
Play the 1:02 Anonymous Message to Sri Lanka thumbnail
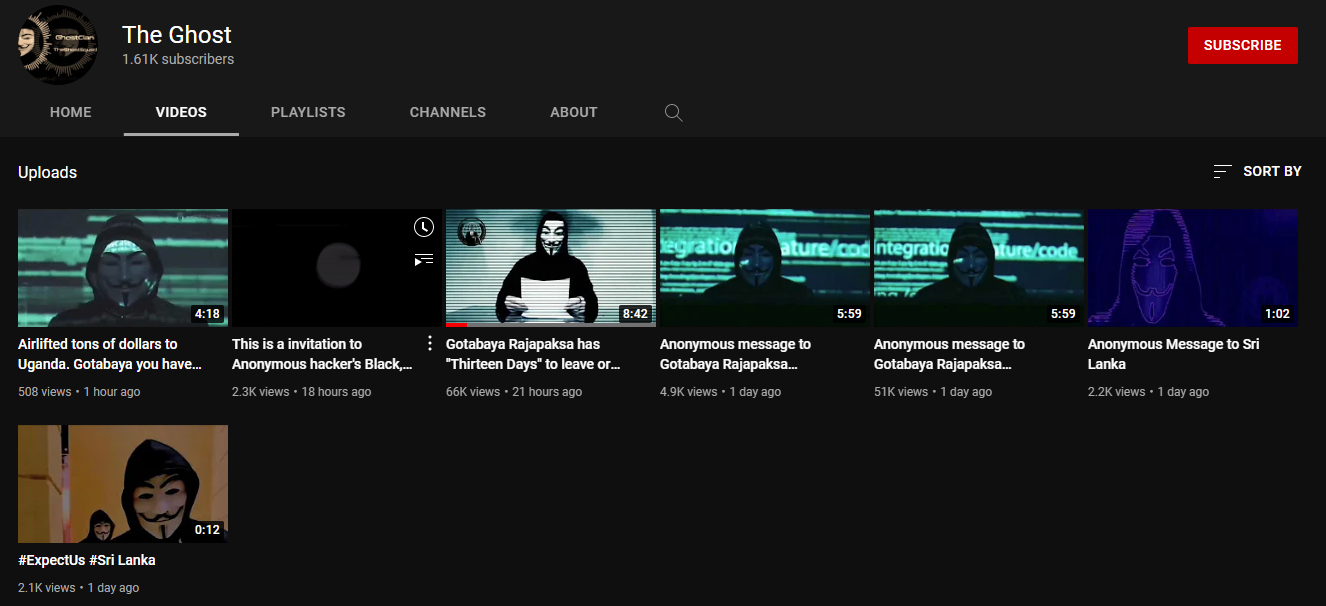click(1193, 268)
